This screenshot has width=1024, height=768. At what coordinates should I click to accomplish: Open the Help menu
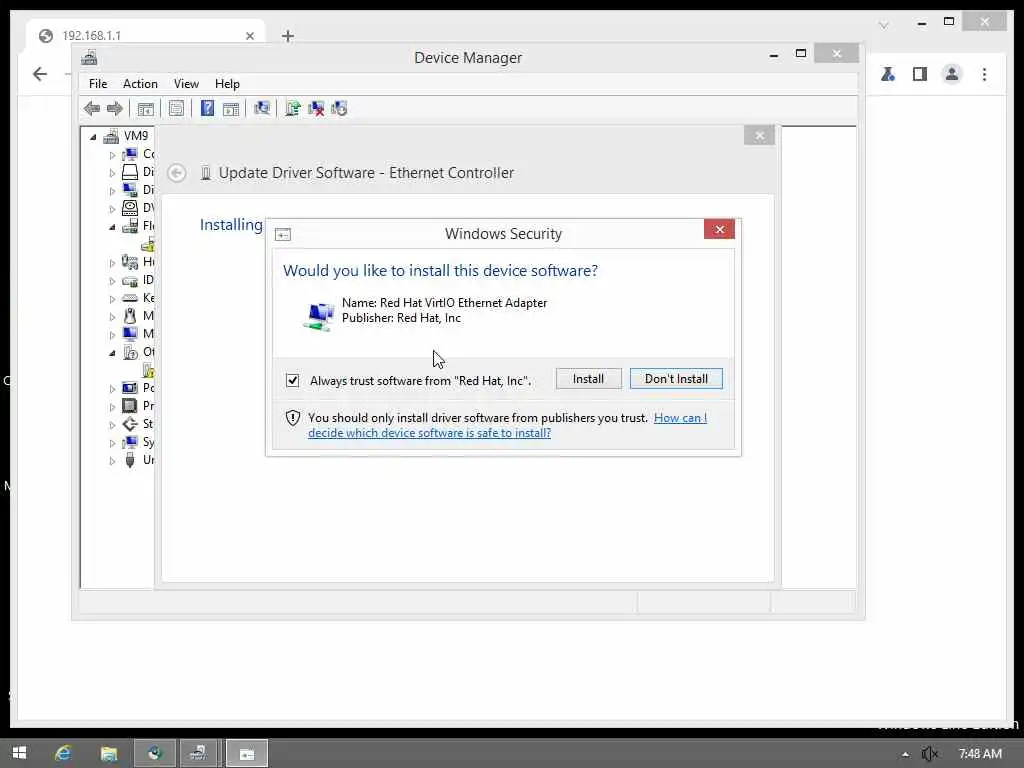click(227, 84)
